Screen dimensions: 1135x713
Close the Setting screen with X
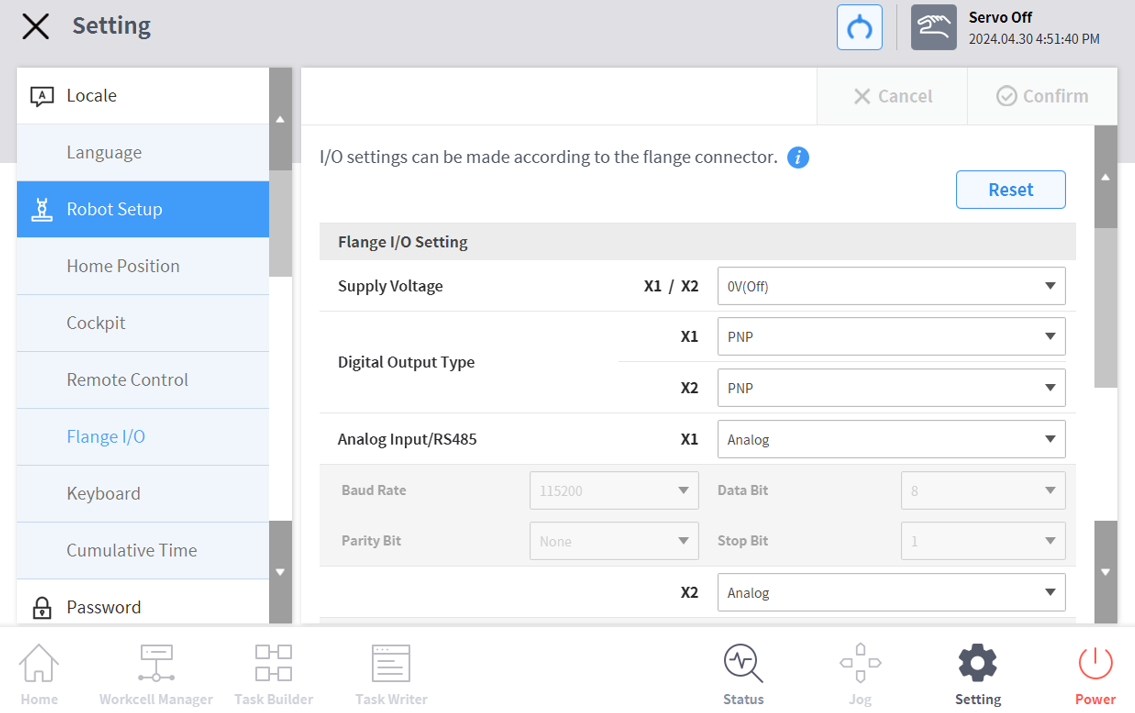(x=36, y=26)
